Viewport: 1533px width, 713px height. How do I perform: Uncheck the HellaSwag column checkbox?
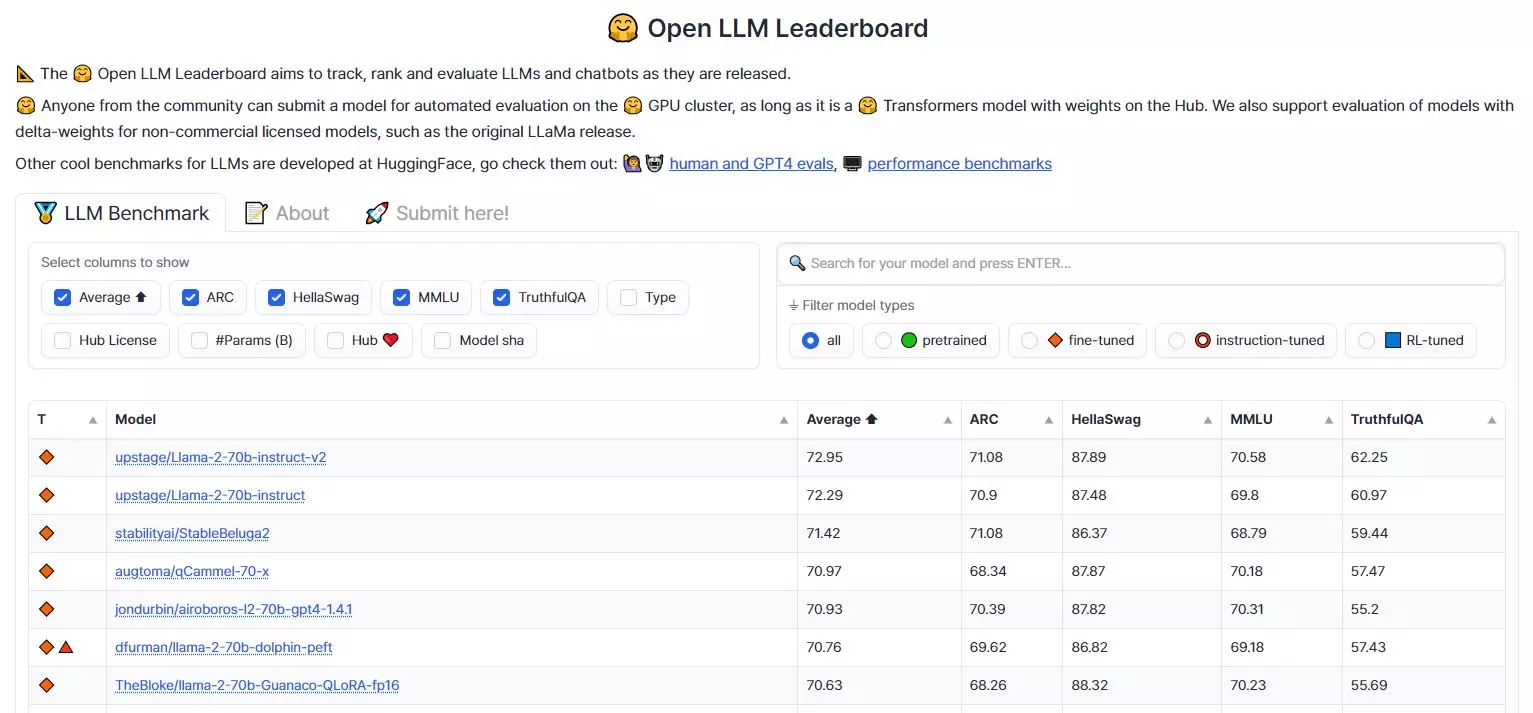pyautogui.click(x=276, y=297)
